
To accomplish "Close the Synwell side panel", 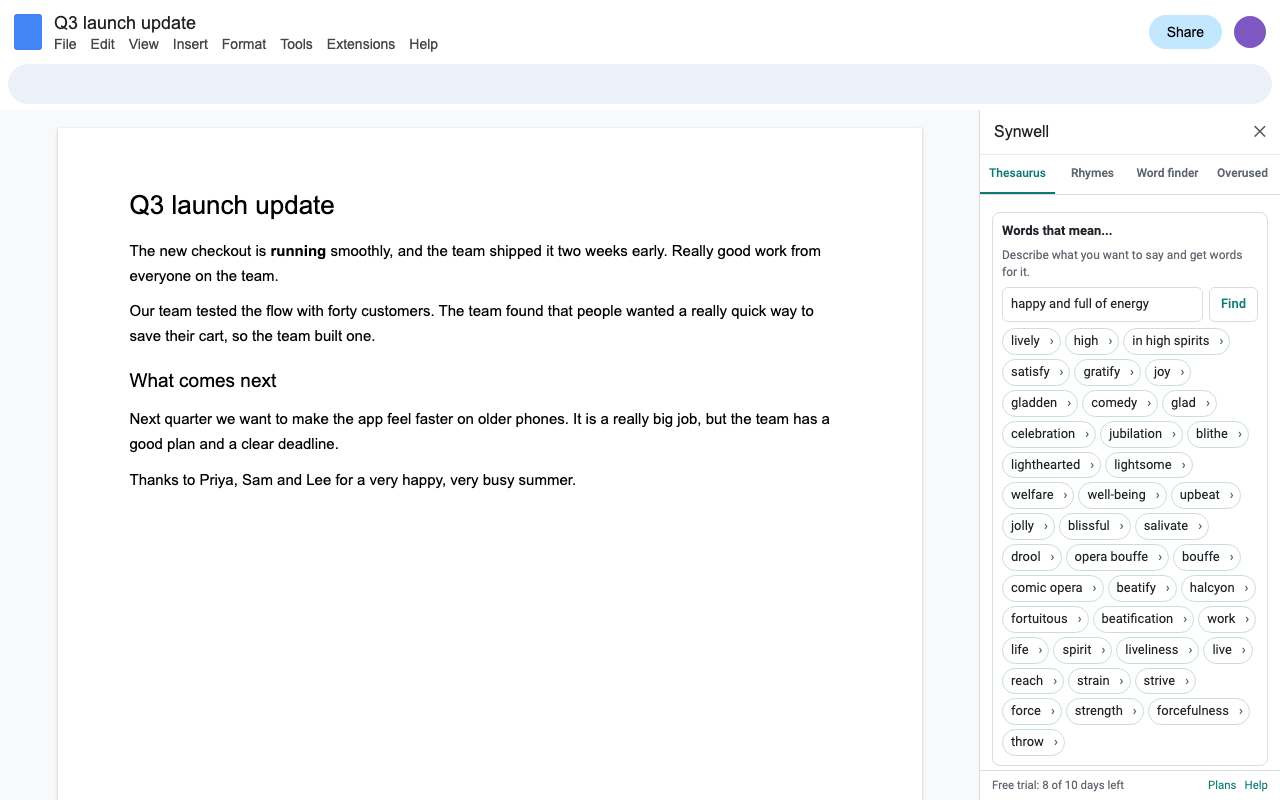I will point(1260,132).
